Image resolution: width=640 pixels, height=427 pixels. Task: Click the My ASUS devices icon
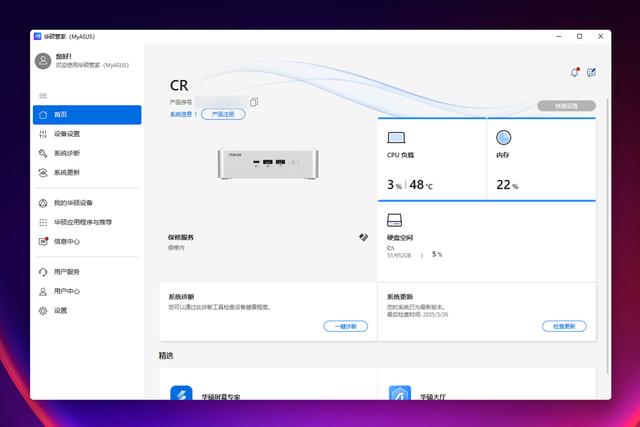(43, 203)
